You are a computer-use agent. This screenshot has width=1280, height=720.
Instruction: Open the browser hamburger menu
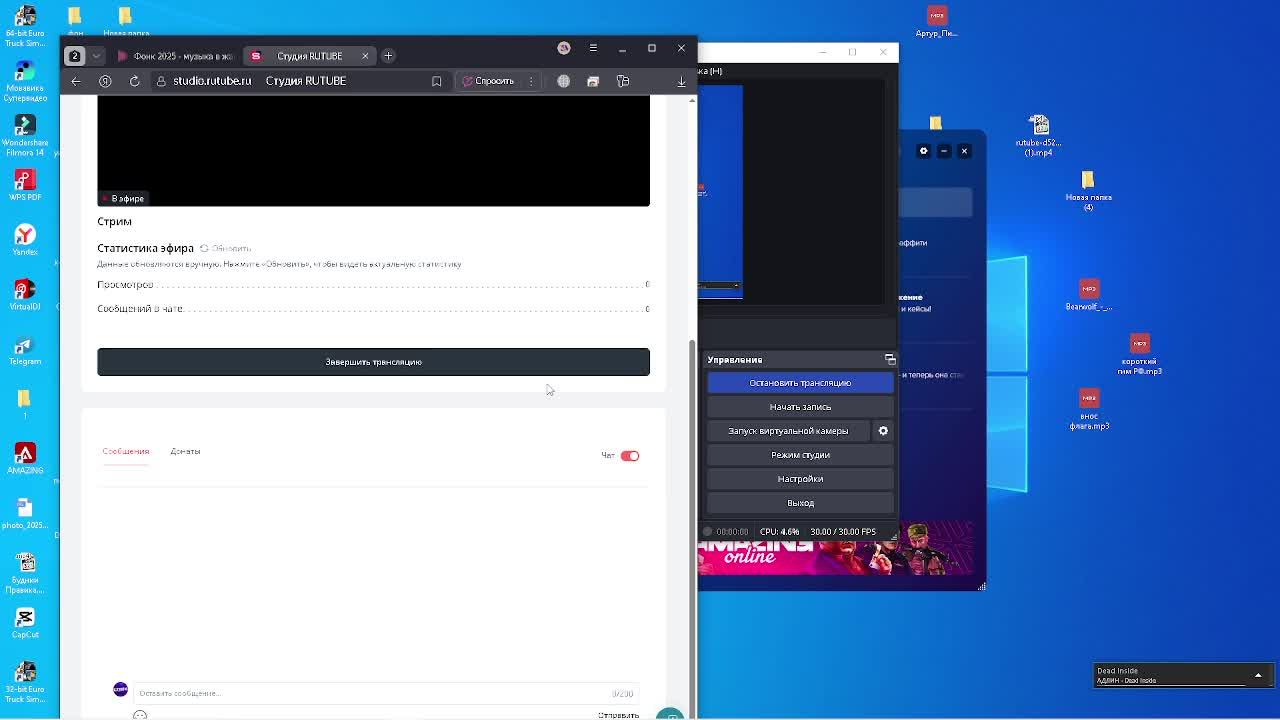593,48
